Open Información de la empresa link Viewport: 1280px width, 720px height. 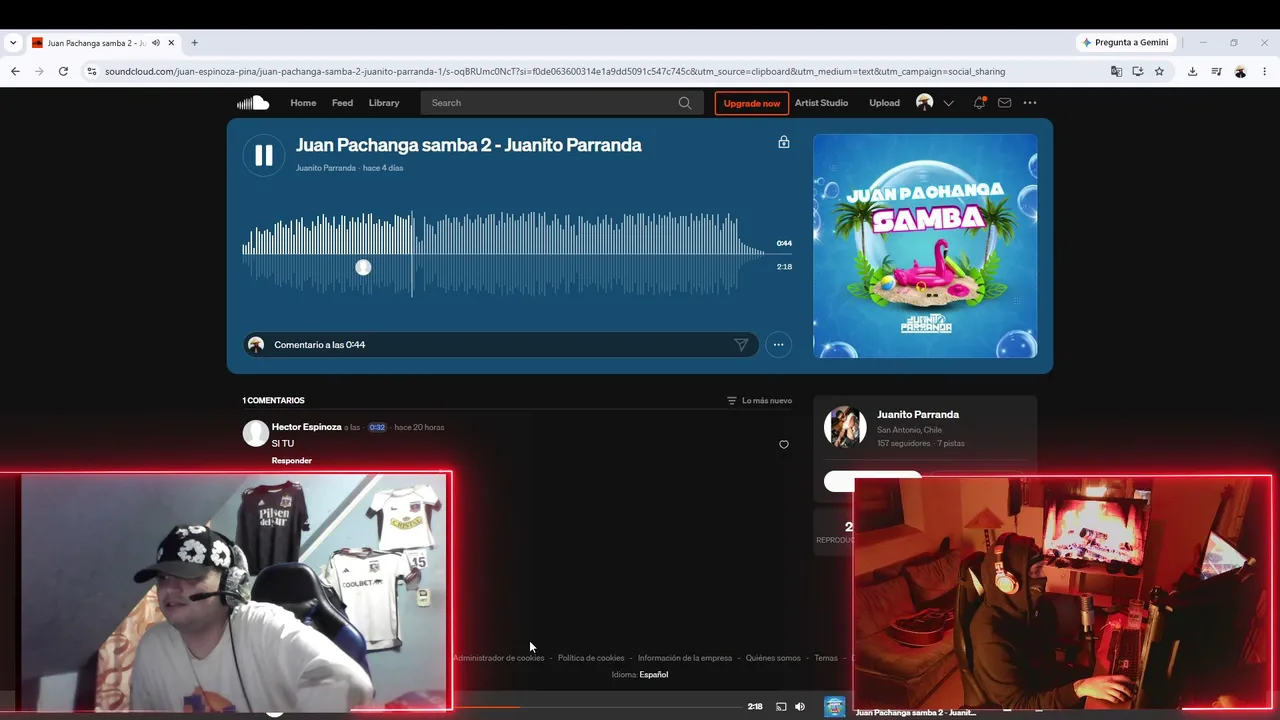685,658
